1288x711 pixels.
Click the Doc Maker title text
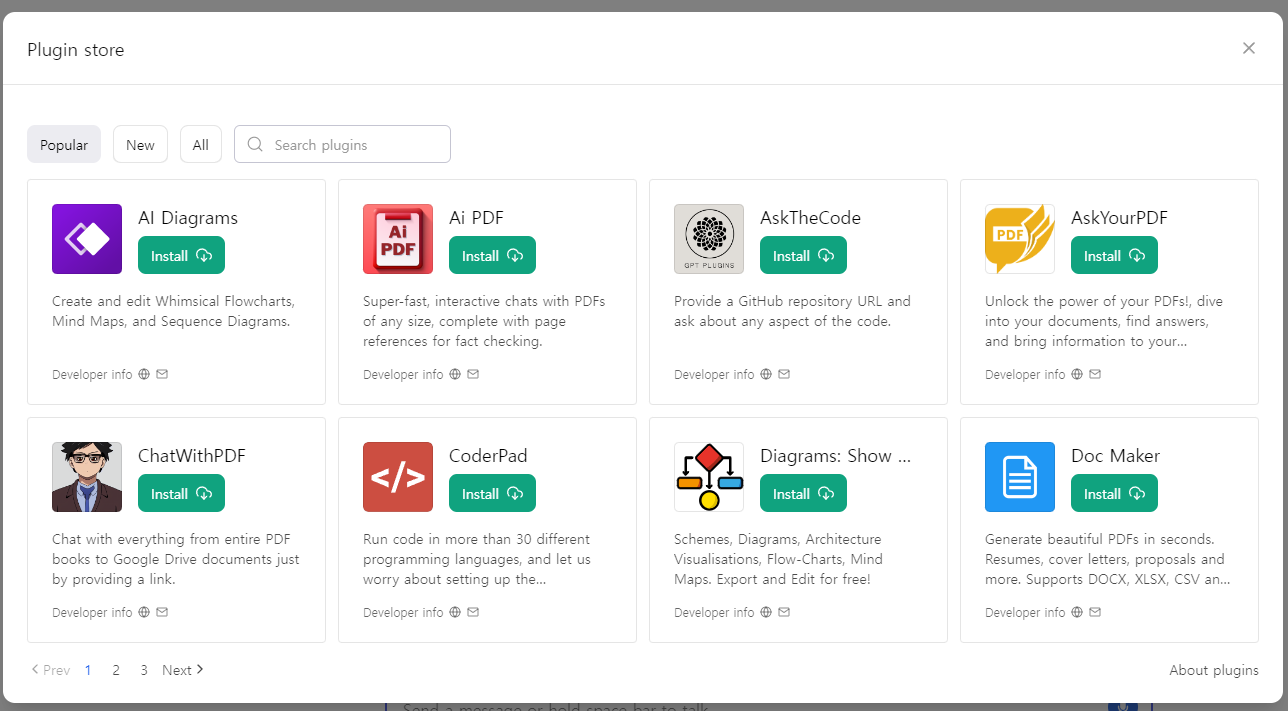[1115, 456]
